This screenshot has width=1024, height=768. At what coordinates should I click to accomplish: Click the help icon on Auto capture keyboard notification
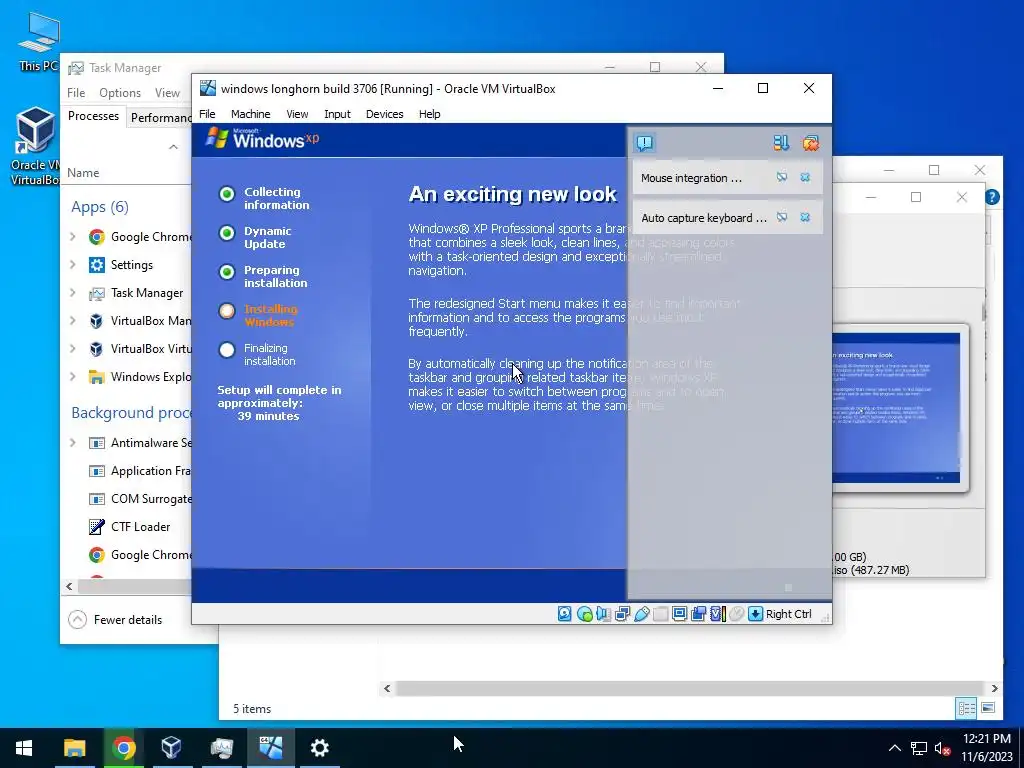(782, 217)
